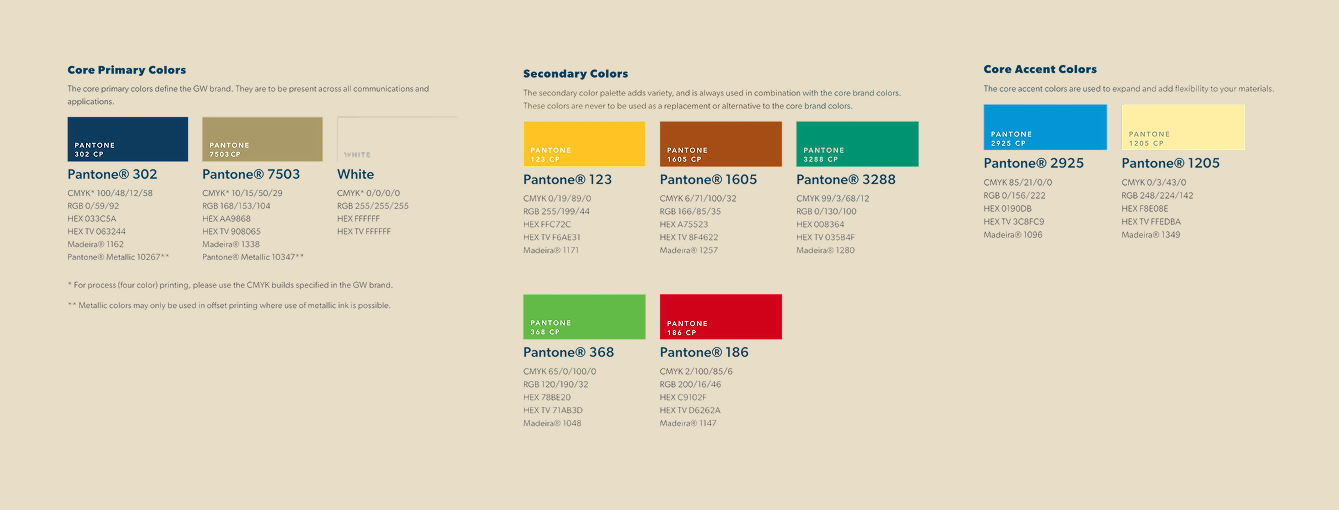Select the Pantone® 7503 title text
Viewport: 1339px width, 510px height.
[x=251, y=174]
